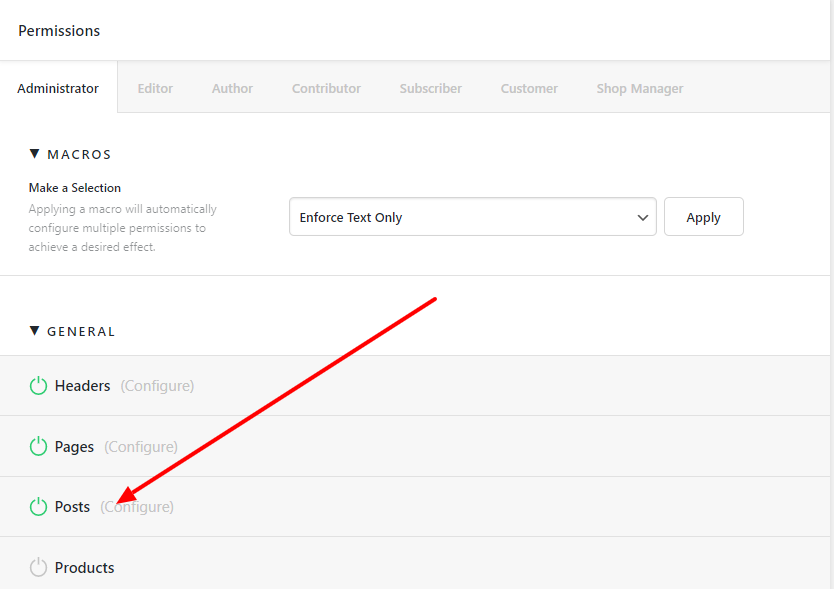Screen dimensions: 834x589
Task: Collapse the General section triangle
Action: (35, 331)
